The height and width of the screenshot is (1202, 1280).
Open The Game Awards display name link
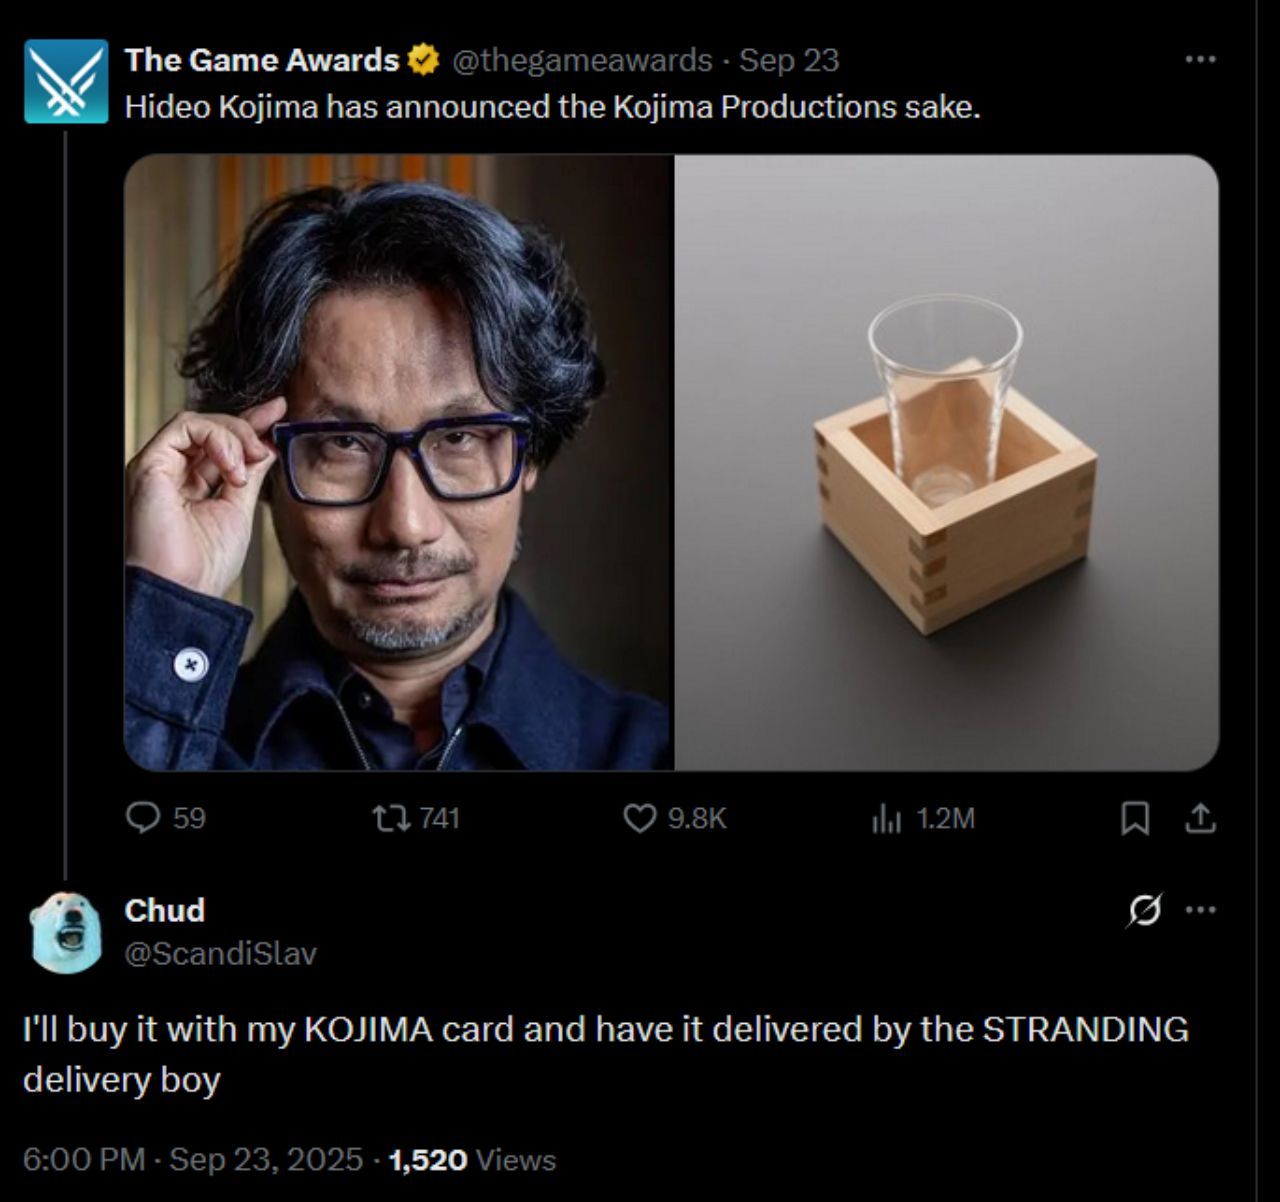[261, 60]
